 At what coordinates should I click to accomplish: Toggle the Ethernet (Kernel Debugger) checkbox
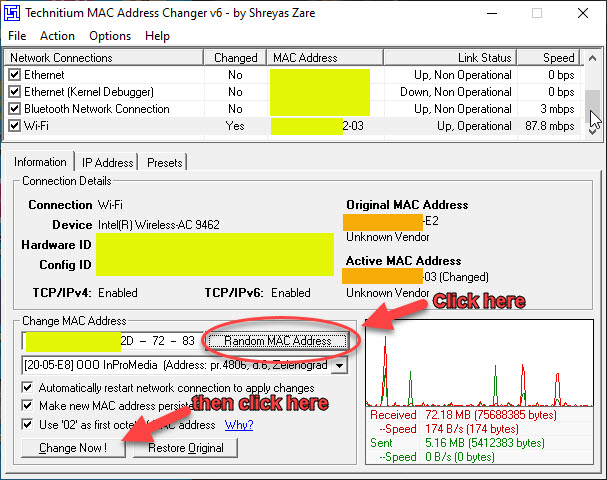click(14, 92)
